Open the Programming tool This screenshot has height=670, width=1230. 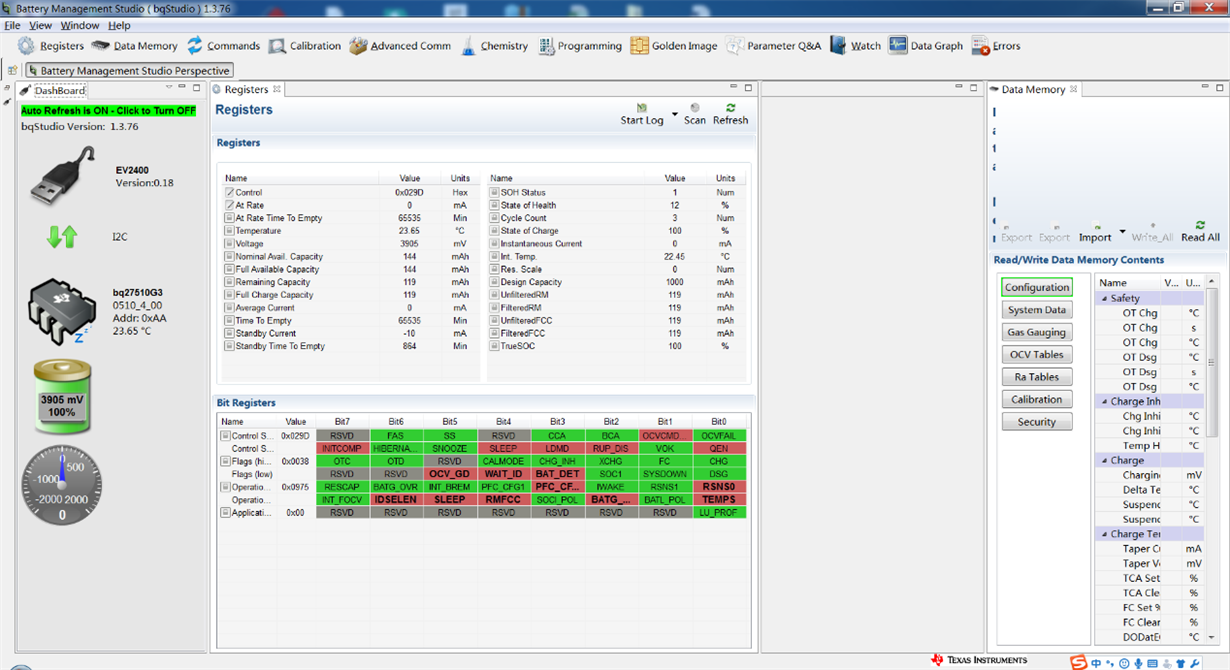(579, 46)
